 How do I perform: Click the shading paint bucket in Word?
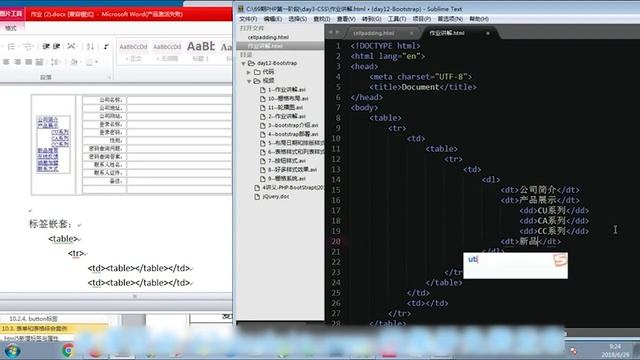coord(74,62)
